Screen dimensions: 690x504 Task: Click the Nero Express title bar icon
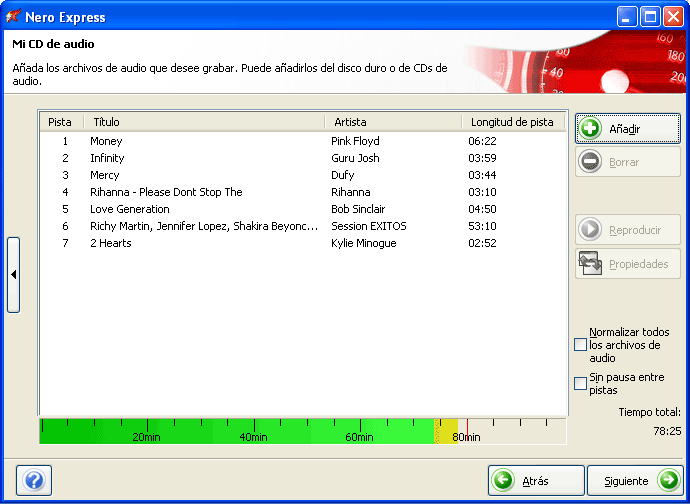[x=14, y=17]
